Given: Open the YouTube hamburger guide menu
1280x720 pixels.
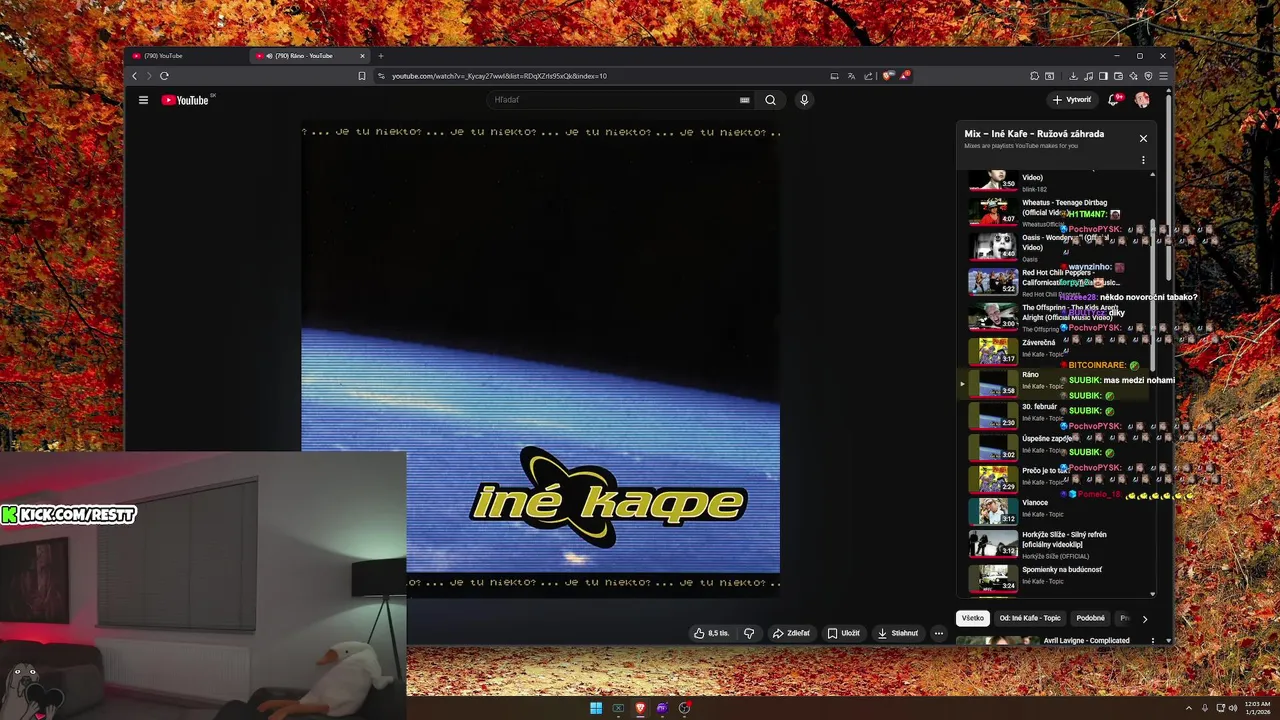Looking at the screenshot, I should 143,100.
